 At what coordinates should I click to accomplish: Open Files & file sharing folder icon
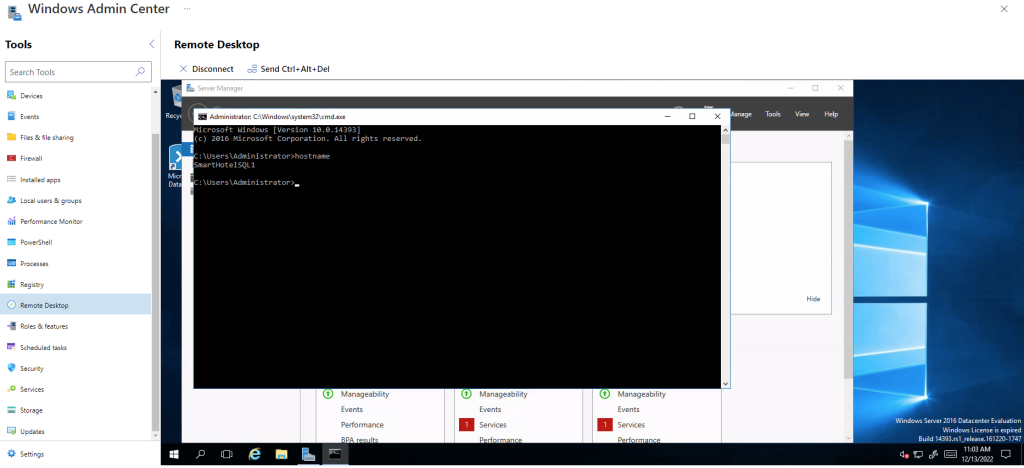point(11,137)
